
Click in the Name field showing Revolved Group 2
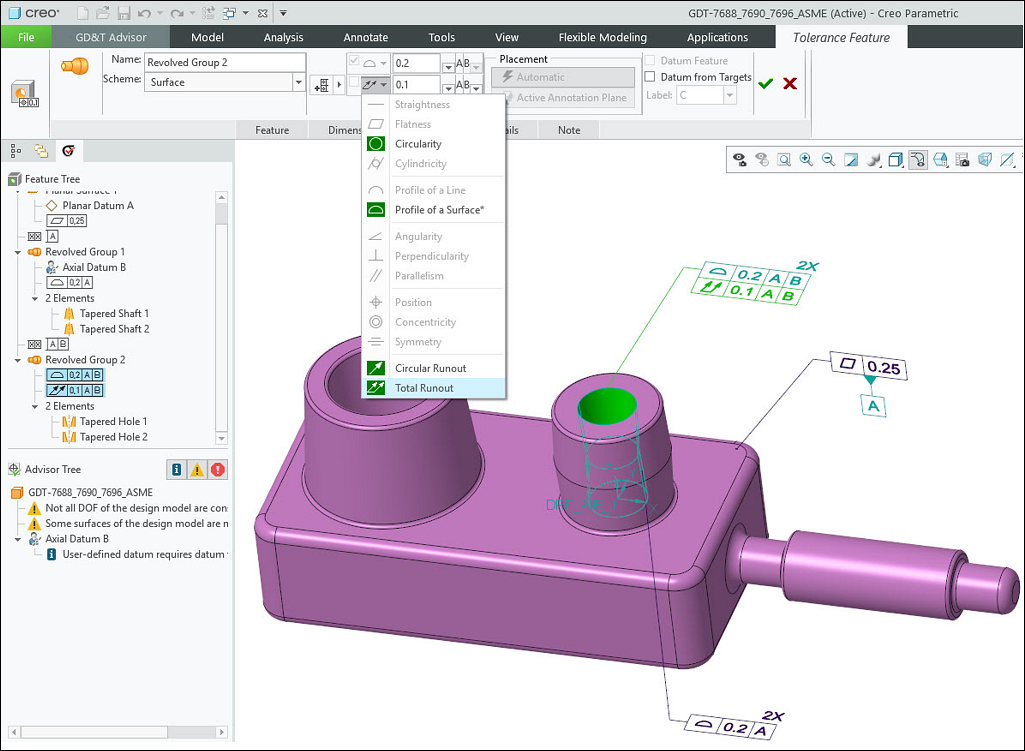[x=224, y=62]
